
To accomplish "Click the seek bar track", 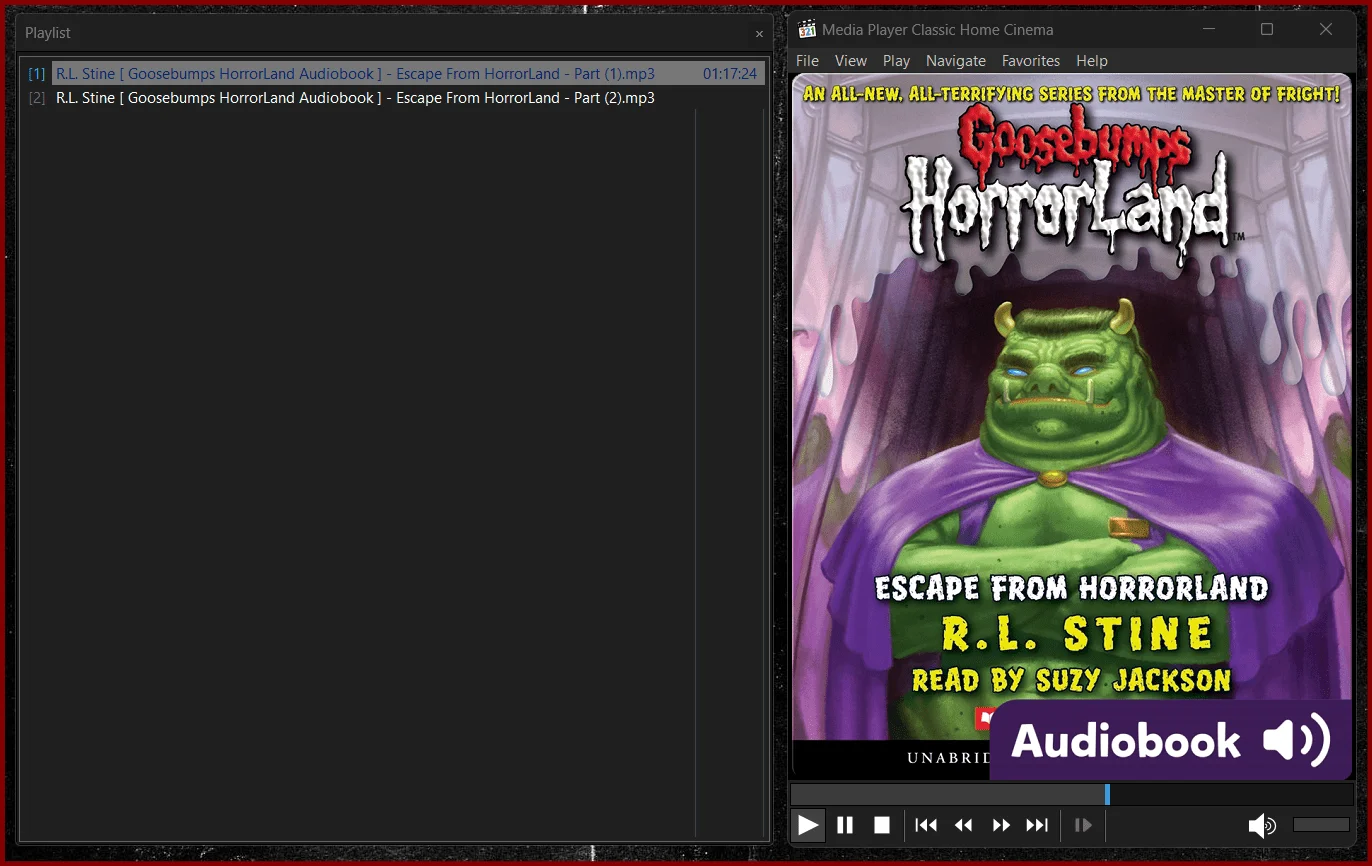I will point(1070,794).
